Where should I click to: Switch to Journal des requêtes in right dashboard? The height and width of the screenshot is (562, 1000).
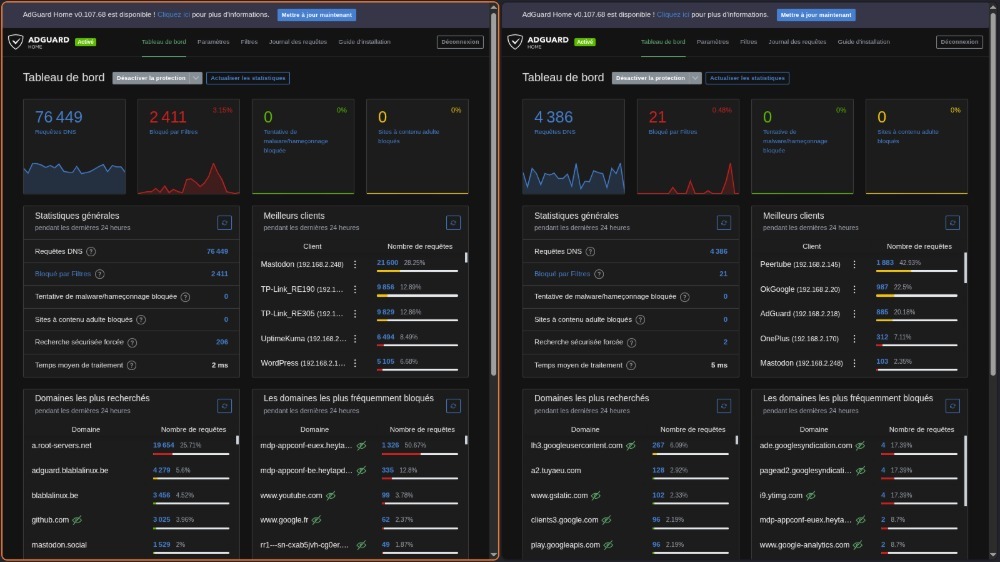(x=799, y=42)
